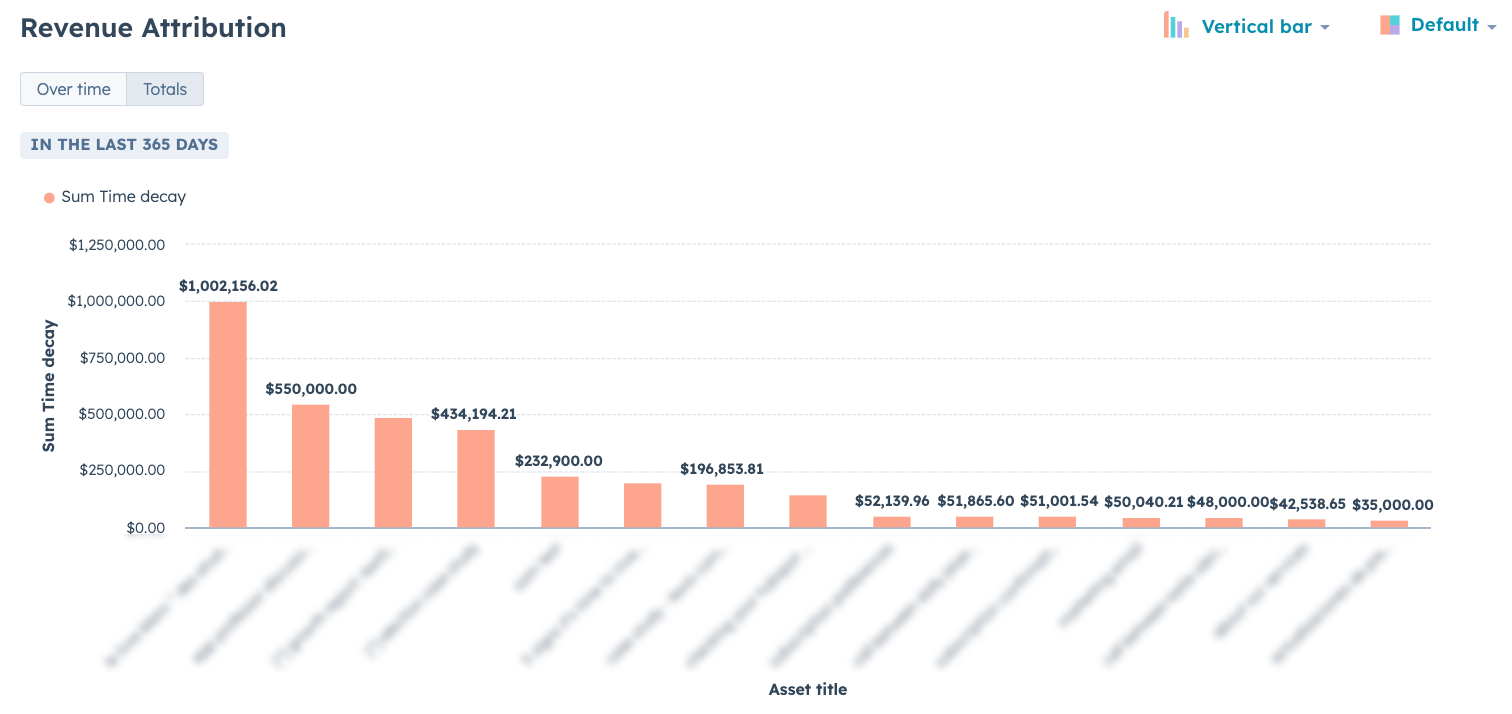Screen dimensions: 1512x714
Task: Click the Asset title x-axis label
Action: click(807, 690)
